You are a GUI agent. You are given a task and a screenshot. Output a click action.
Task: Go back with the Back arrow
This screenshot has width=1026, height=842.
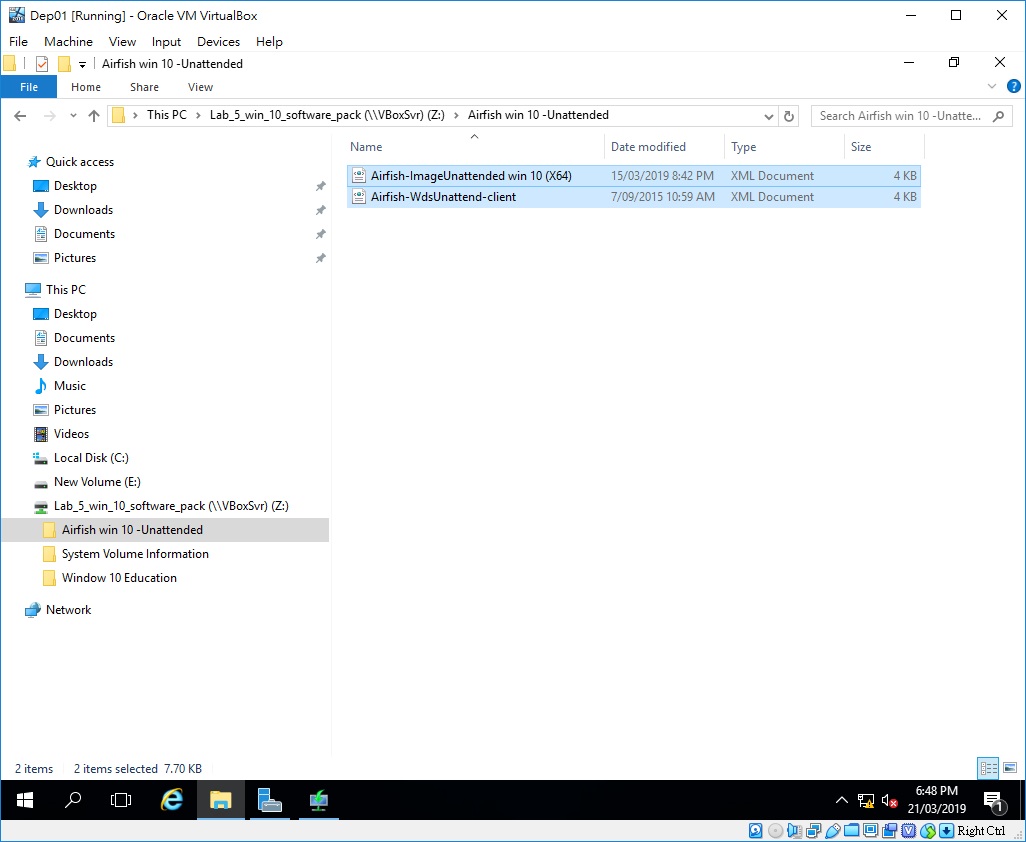pyautogui.click(x=20, y=116)
